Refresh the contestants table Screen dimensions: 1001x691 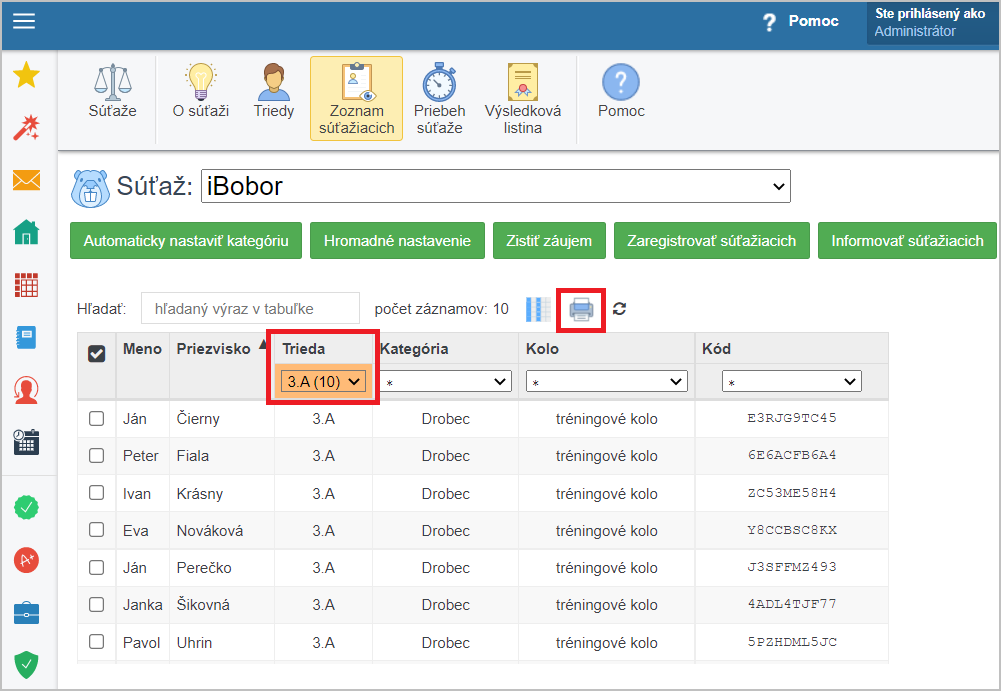[619, 309]
